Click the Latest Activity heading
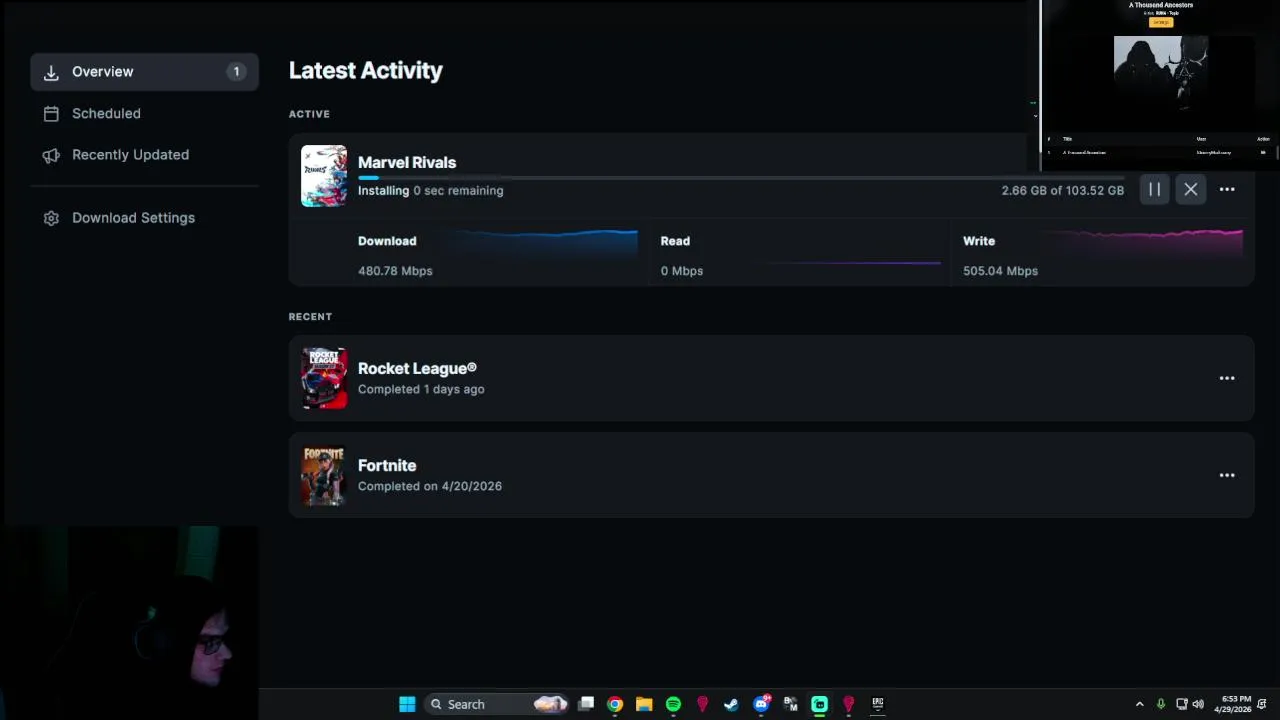This screenshot has width=1280, height=720. [366, 70]
